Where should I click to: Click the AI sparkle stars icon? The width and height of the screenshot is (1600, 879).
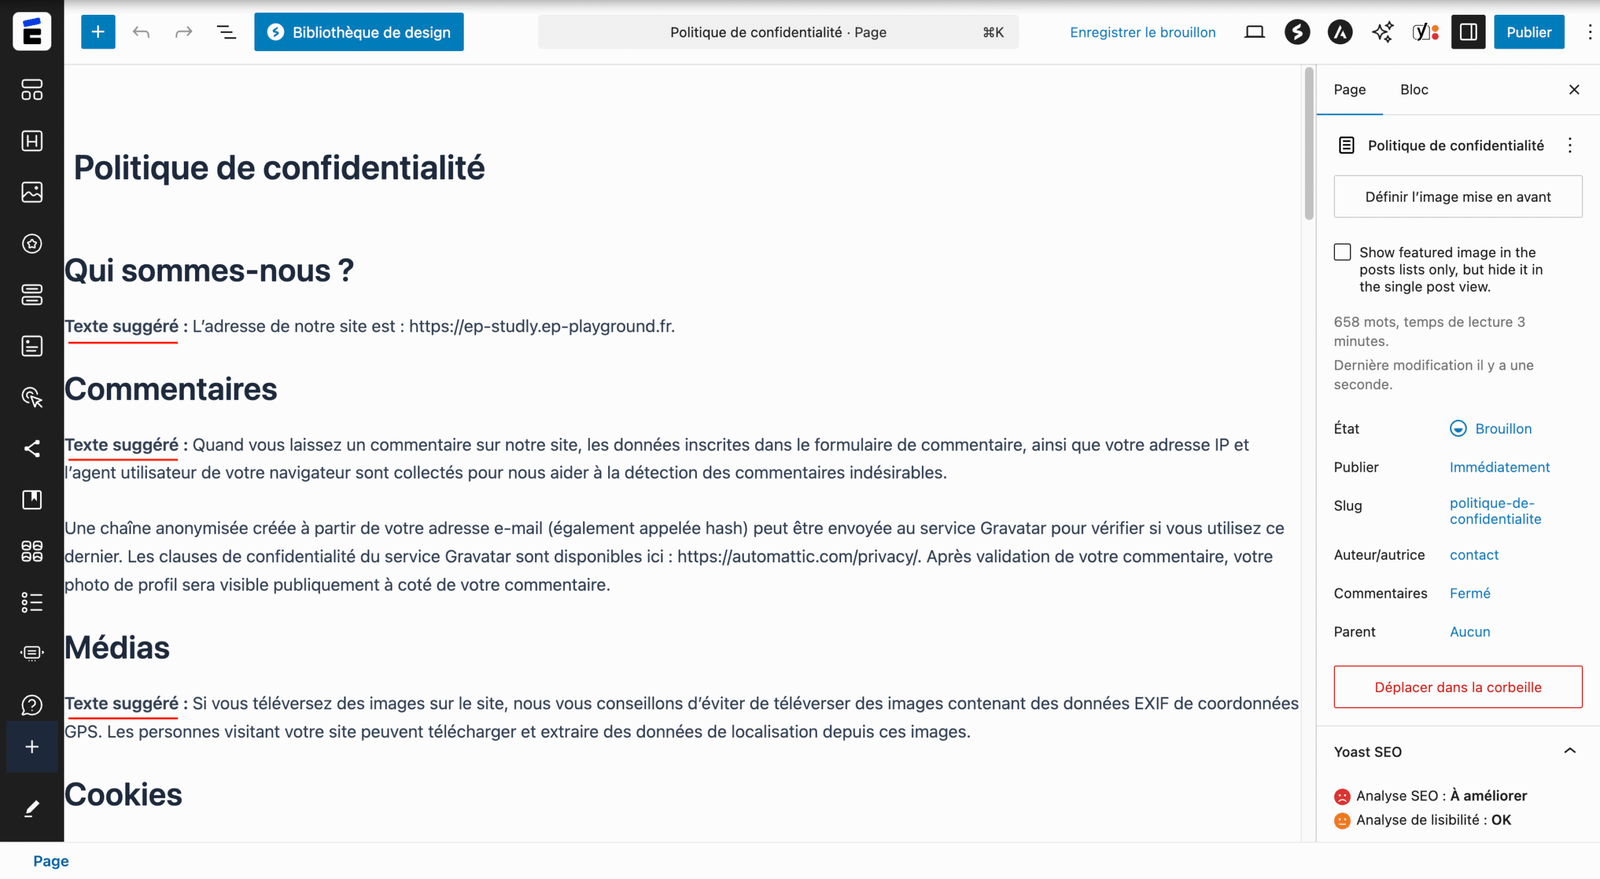point(1382,32)
